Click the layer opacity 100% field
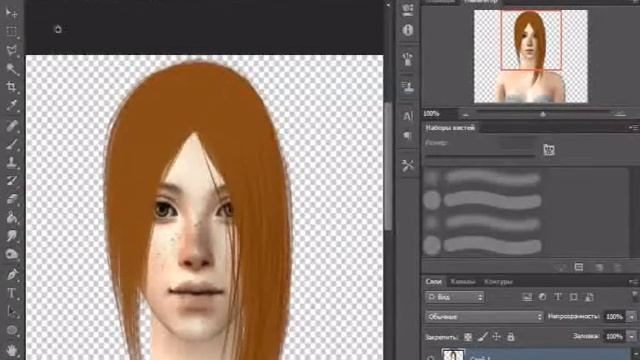 point(615,316)
